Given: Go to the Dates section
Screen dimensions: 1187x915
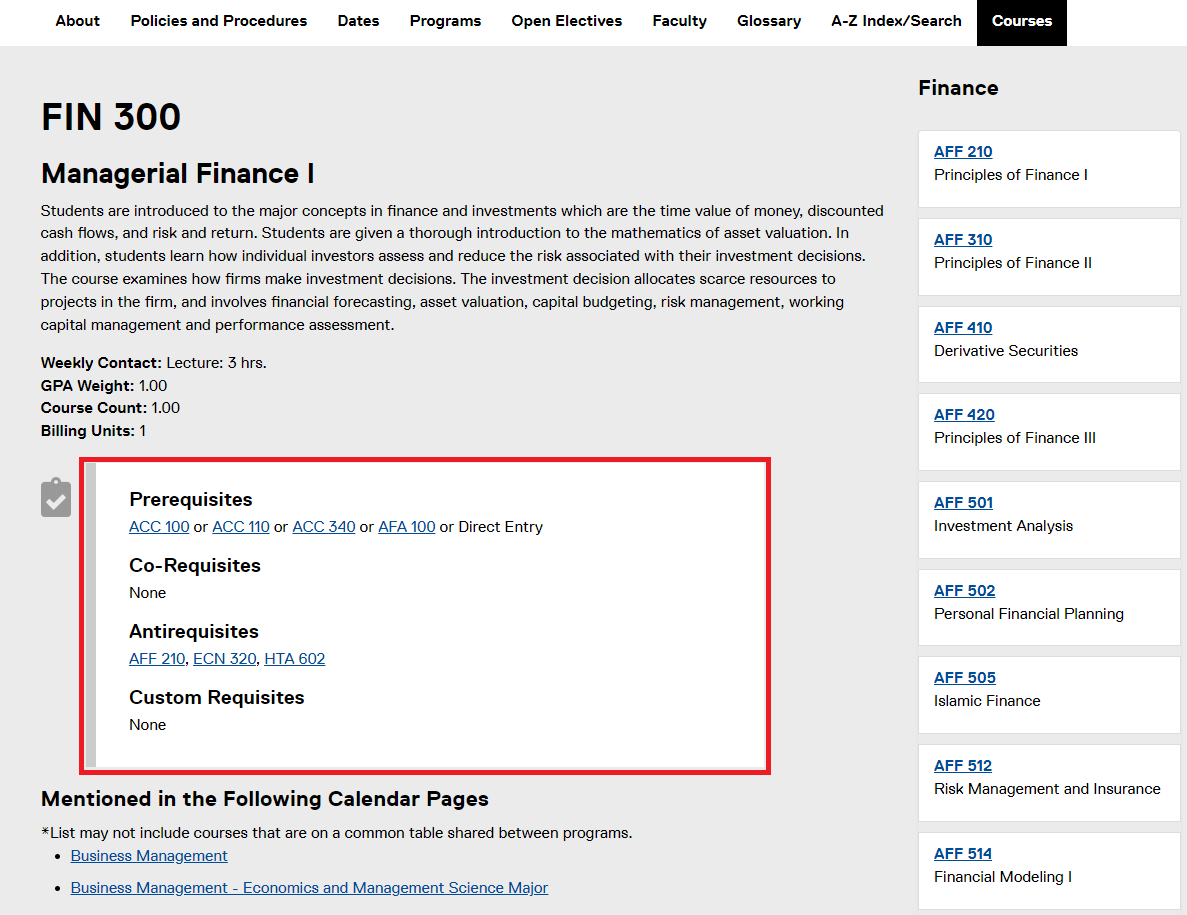Looking at the screenshot, I should click(x=358, y=21).
